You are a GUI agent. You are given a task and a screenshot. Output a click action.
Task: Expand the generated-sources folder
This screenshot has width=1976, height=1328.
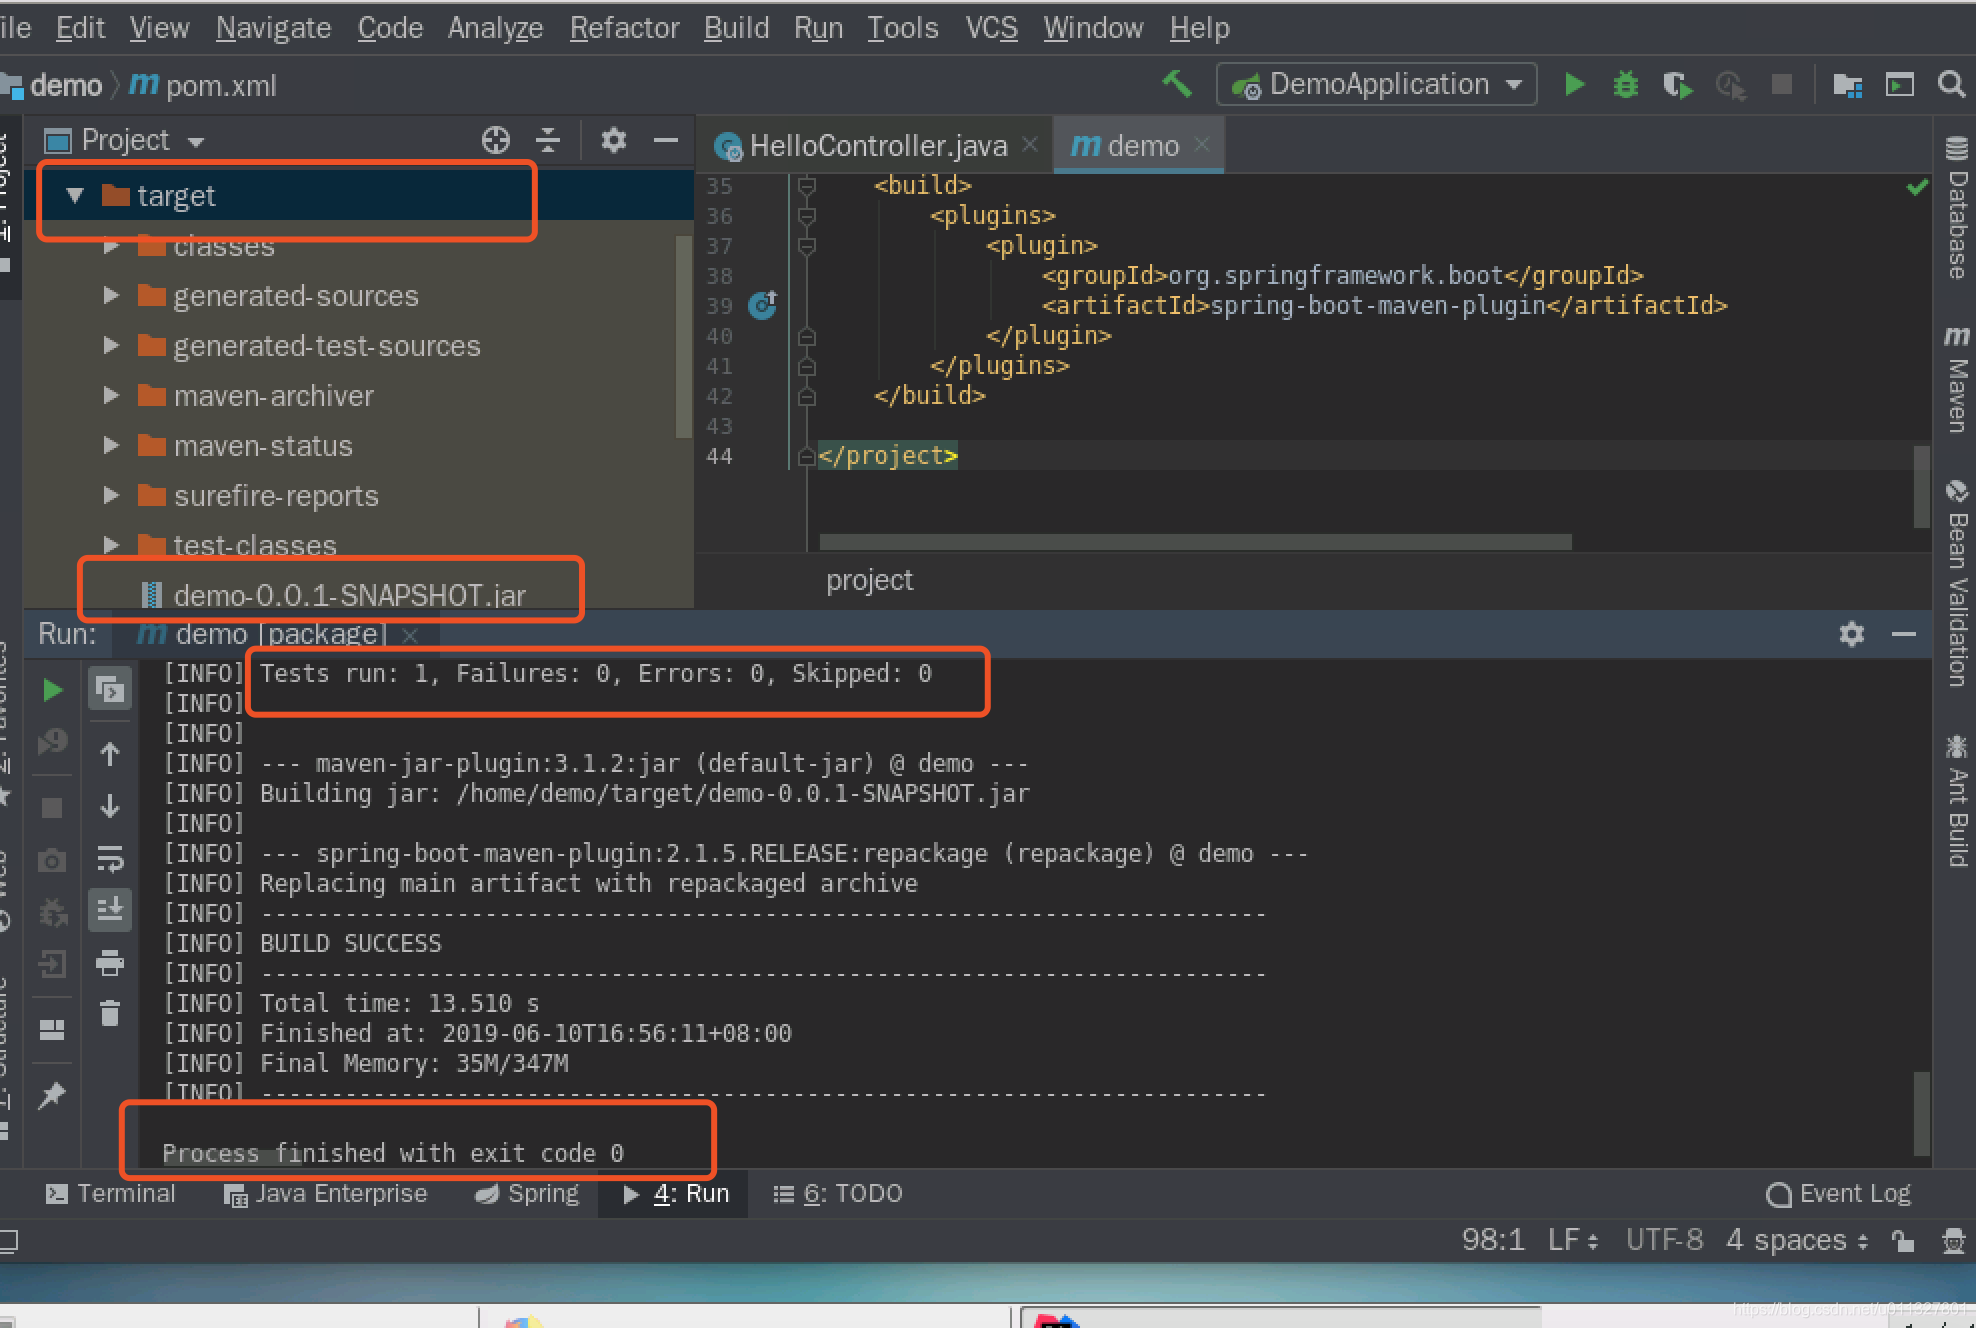pos(111,295)
